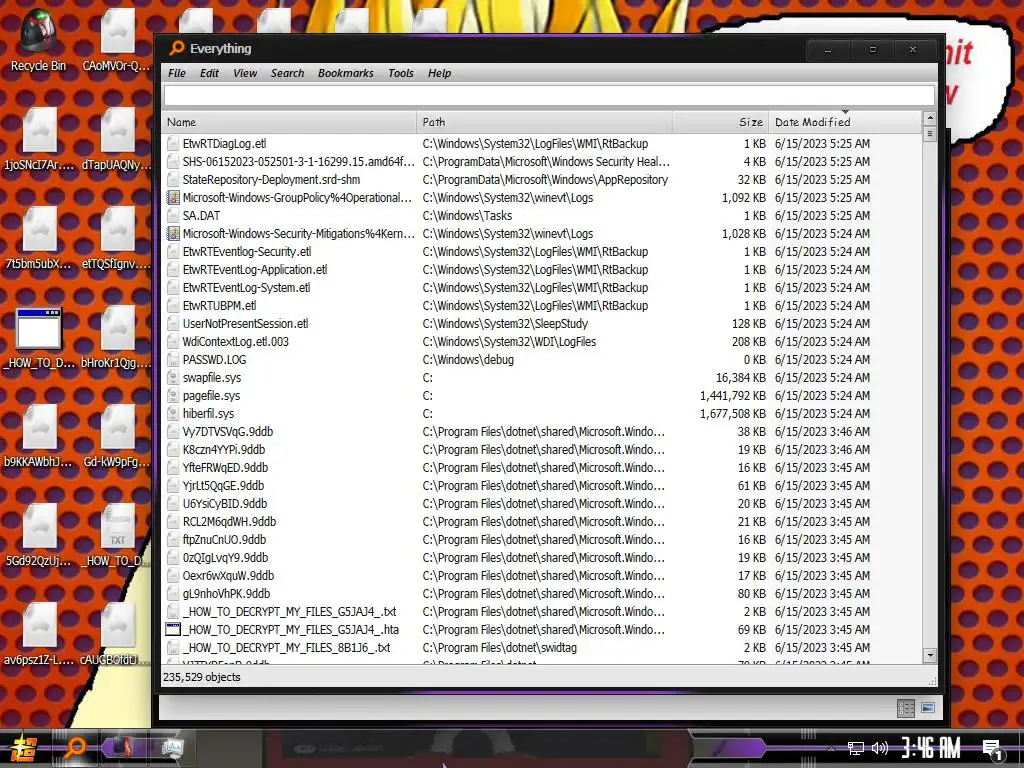Viewport: 1024px width, 768px height.
Task: Click path C:\Windows\debug
Action: click(x=468, y=360)
